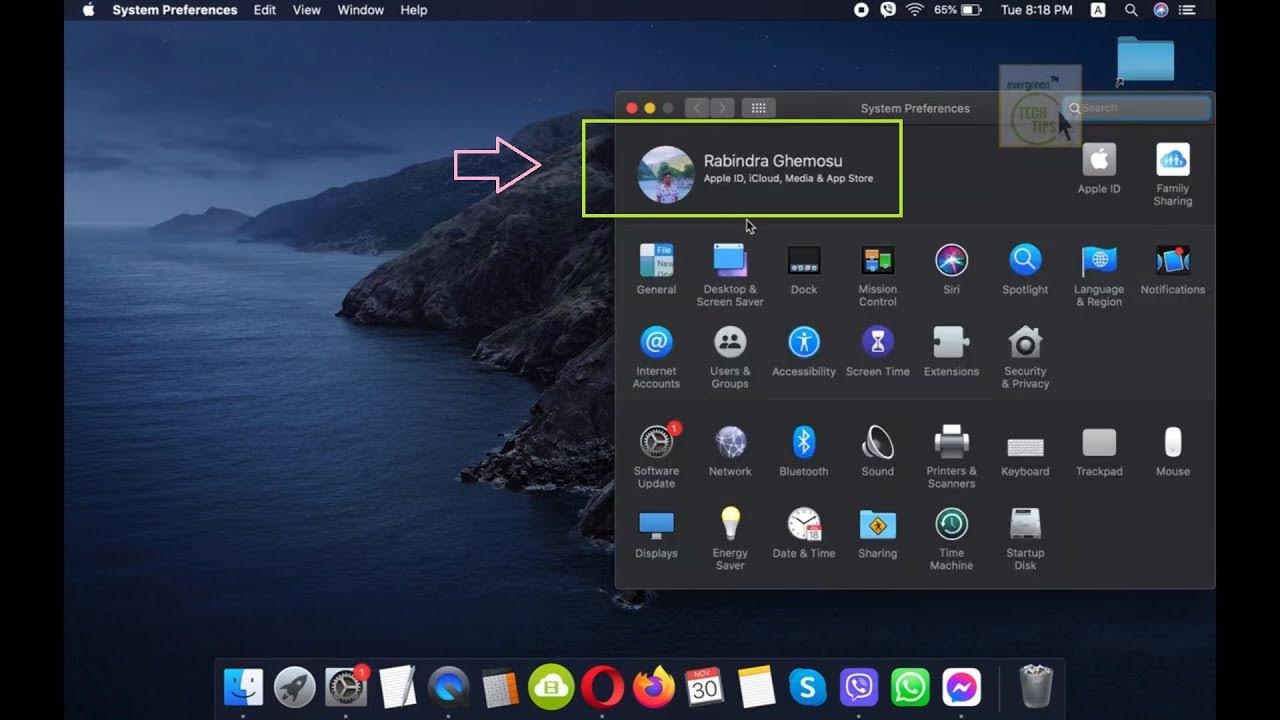Open Spotlight search in the menu bar

coord(1131,10)
